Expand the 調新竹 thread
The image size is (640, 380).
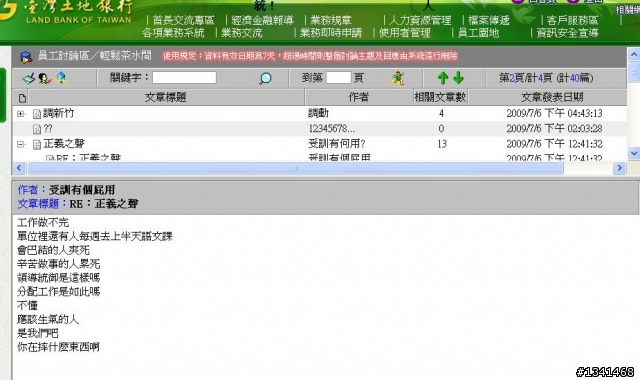coord(20,114)
